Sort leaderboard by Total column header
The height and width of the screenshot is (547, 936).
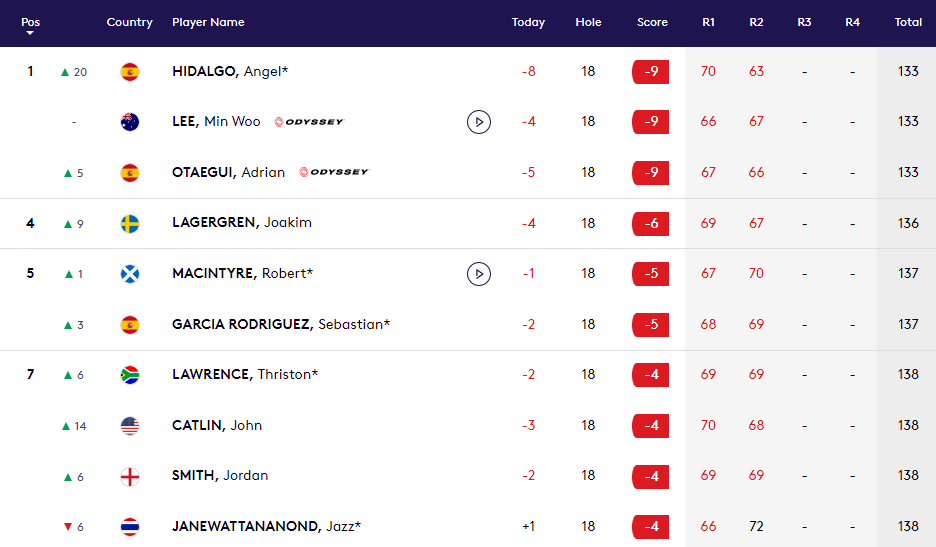[908, 22]
